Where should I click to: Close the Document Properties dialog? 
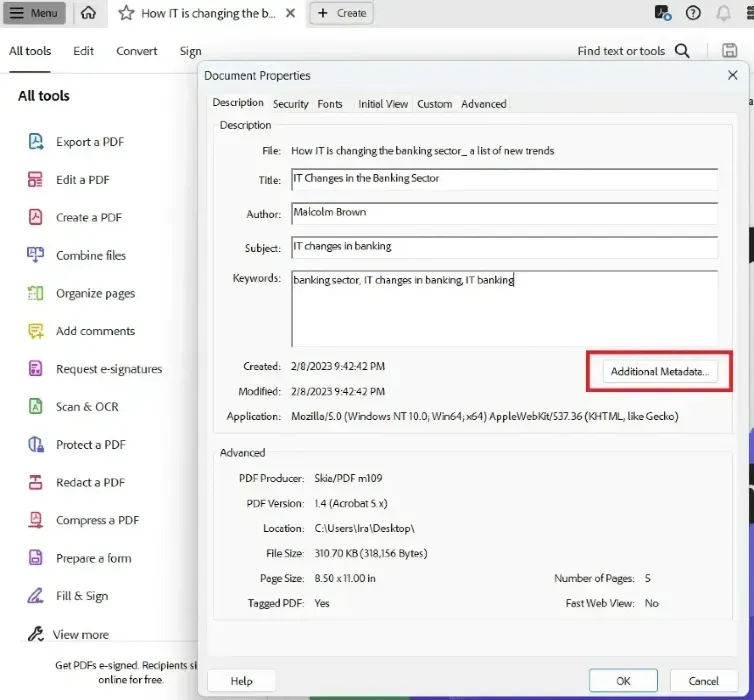tap(732, 75)
